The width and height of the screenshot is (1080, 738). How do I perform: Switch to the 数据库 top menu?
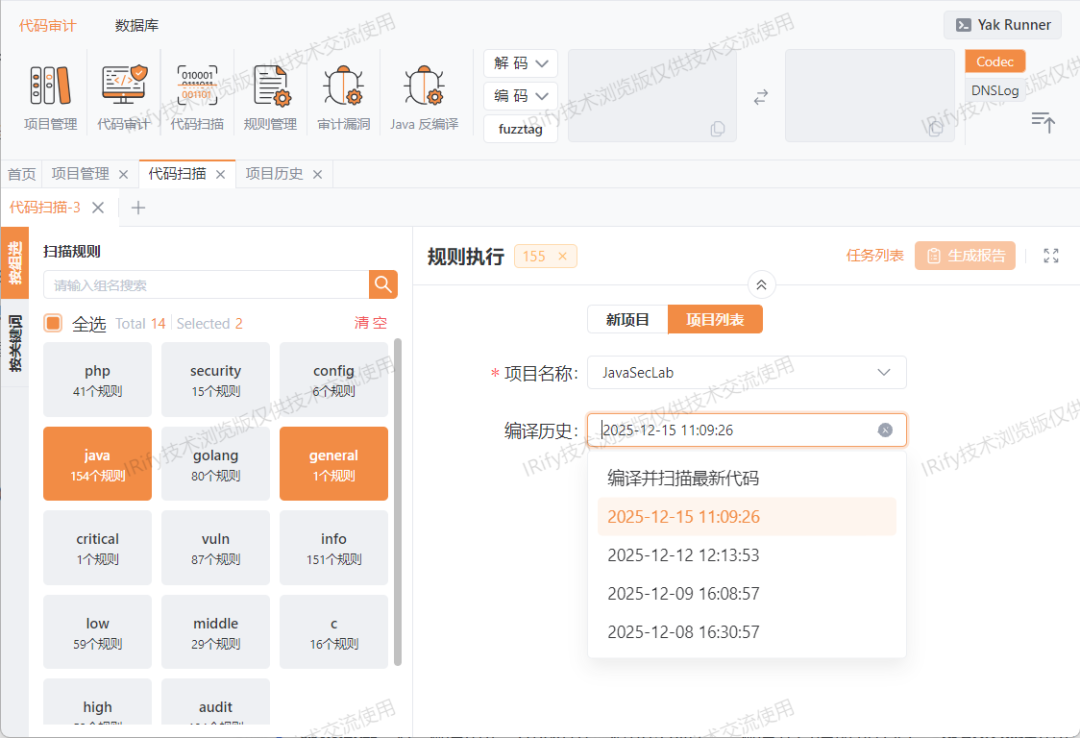pos(136,25)
